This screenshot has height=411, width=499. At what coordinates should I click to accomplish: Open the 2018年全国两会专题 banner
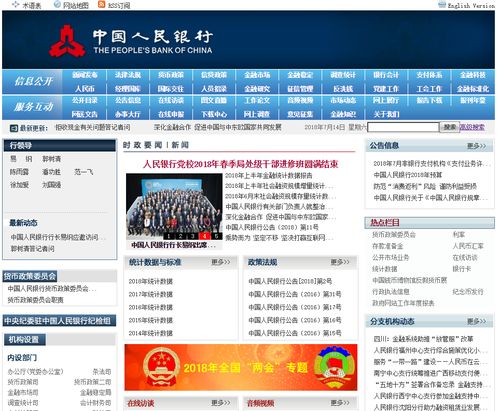241,367
